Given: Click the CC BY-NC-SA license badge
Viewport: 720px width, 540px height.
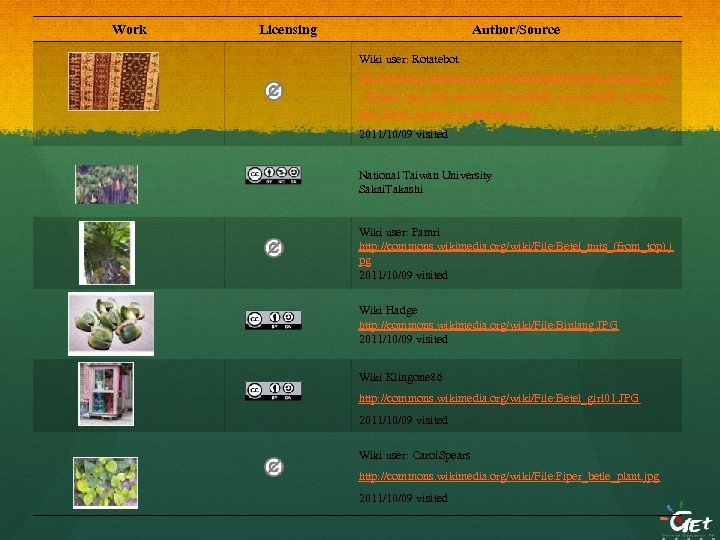Looking at the screenshot, I should pyautogui.click(x=273, y=174).
